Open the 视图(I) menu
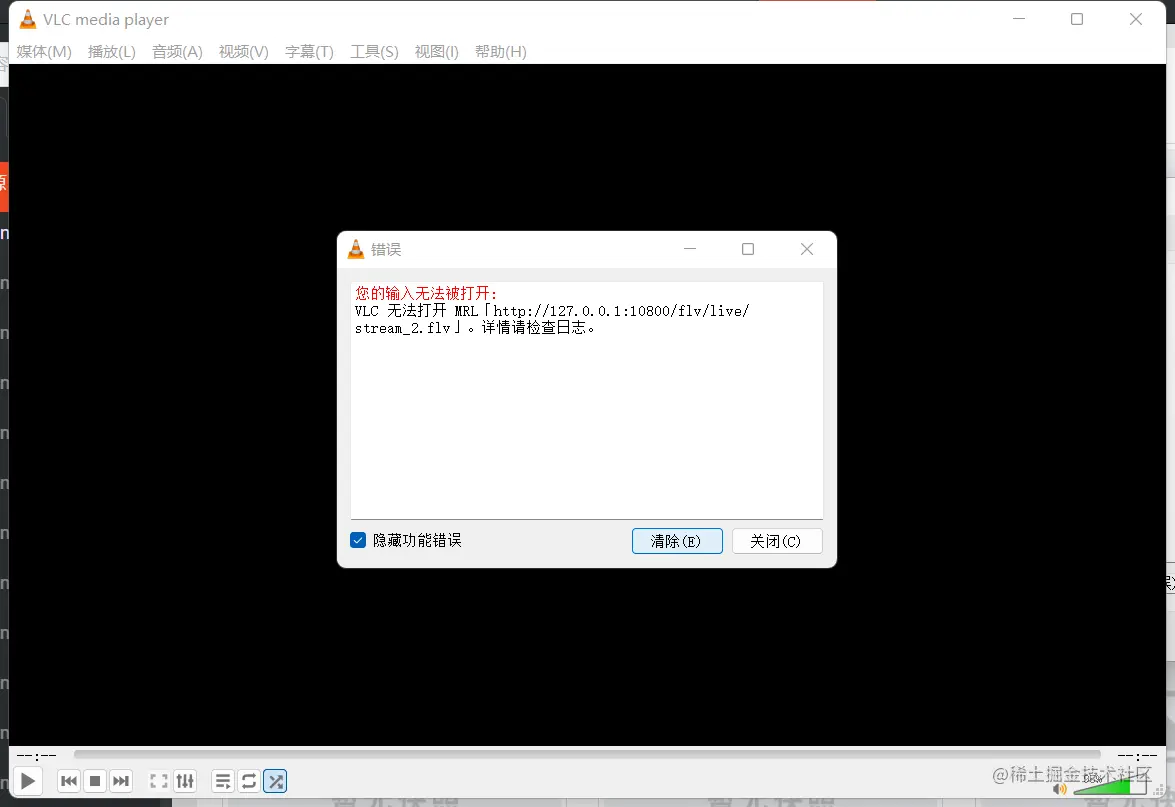The image size is (1175, 807). coord(437,52)
